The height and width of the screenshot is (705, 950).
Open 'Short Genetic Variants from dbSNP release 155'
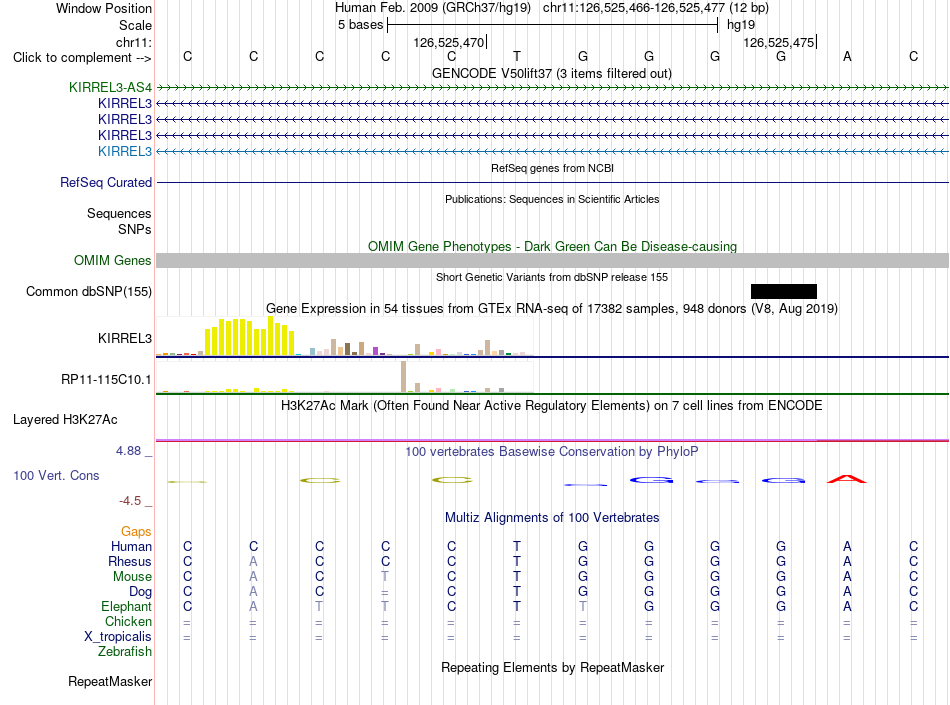click(x=552, y=277)
